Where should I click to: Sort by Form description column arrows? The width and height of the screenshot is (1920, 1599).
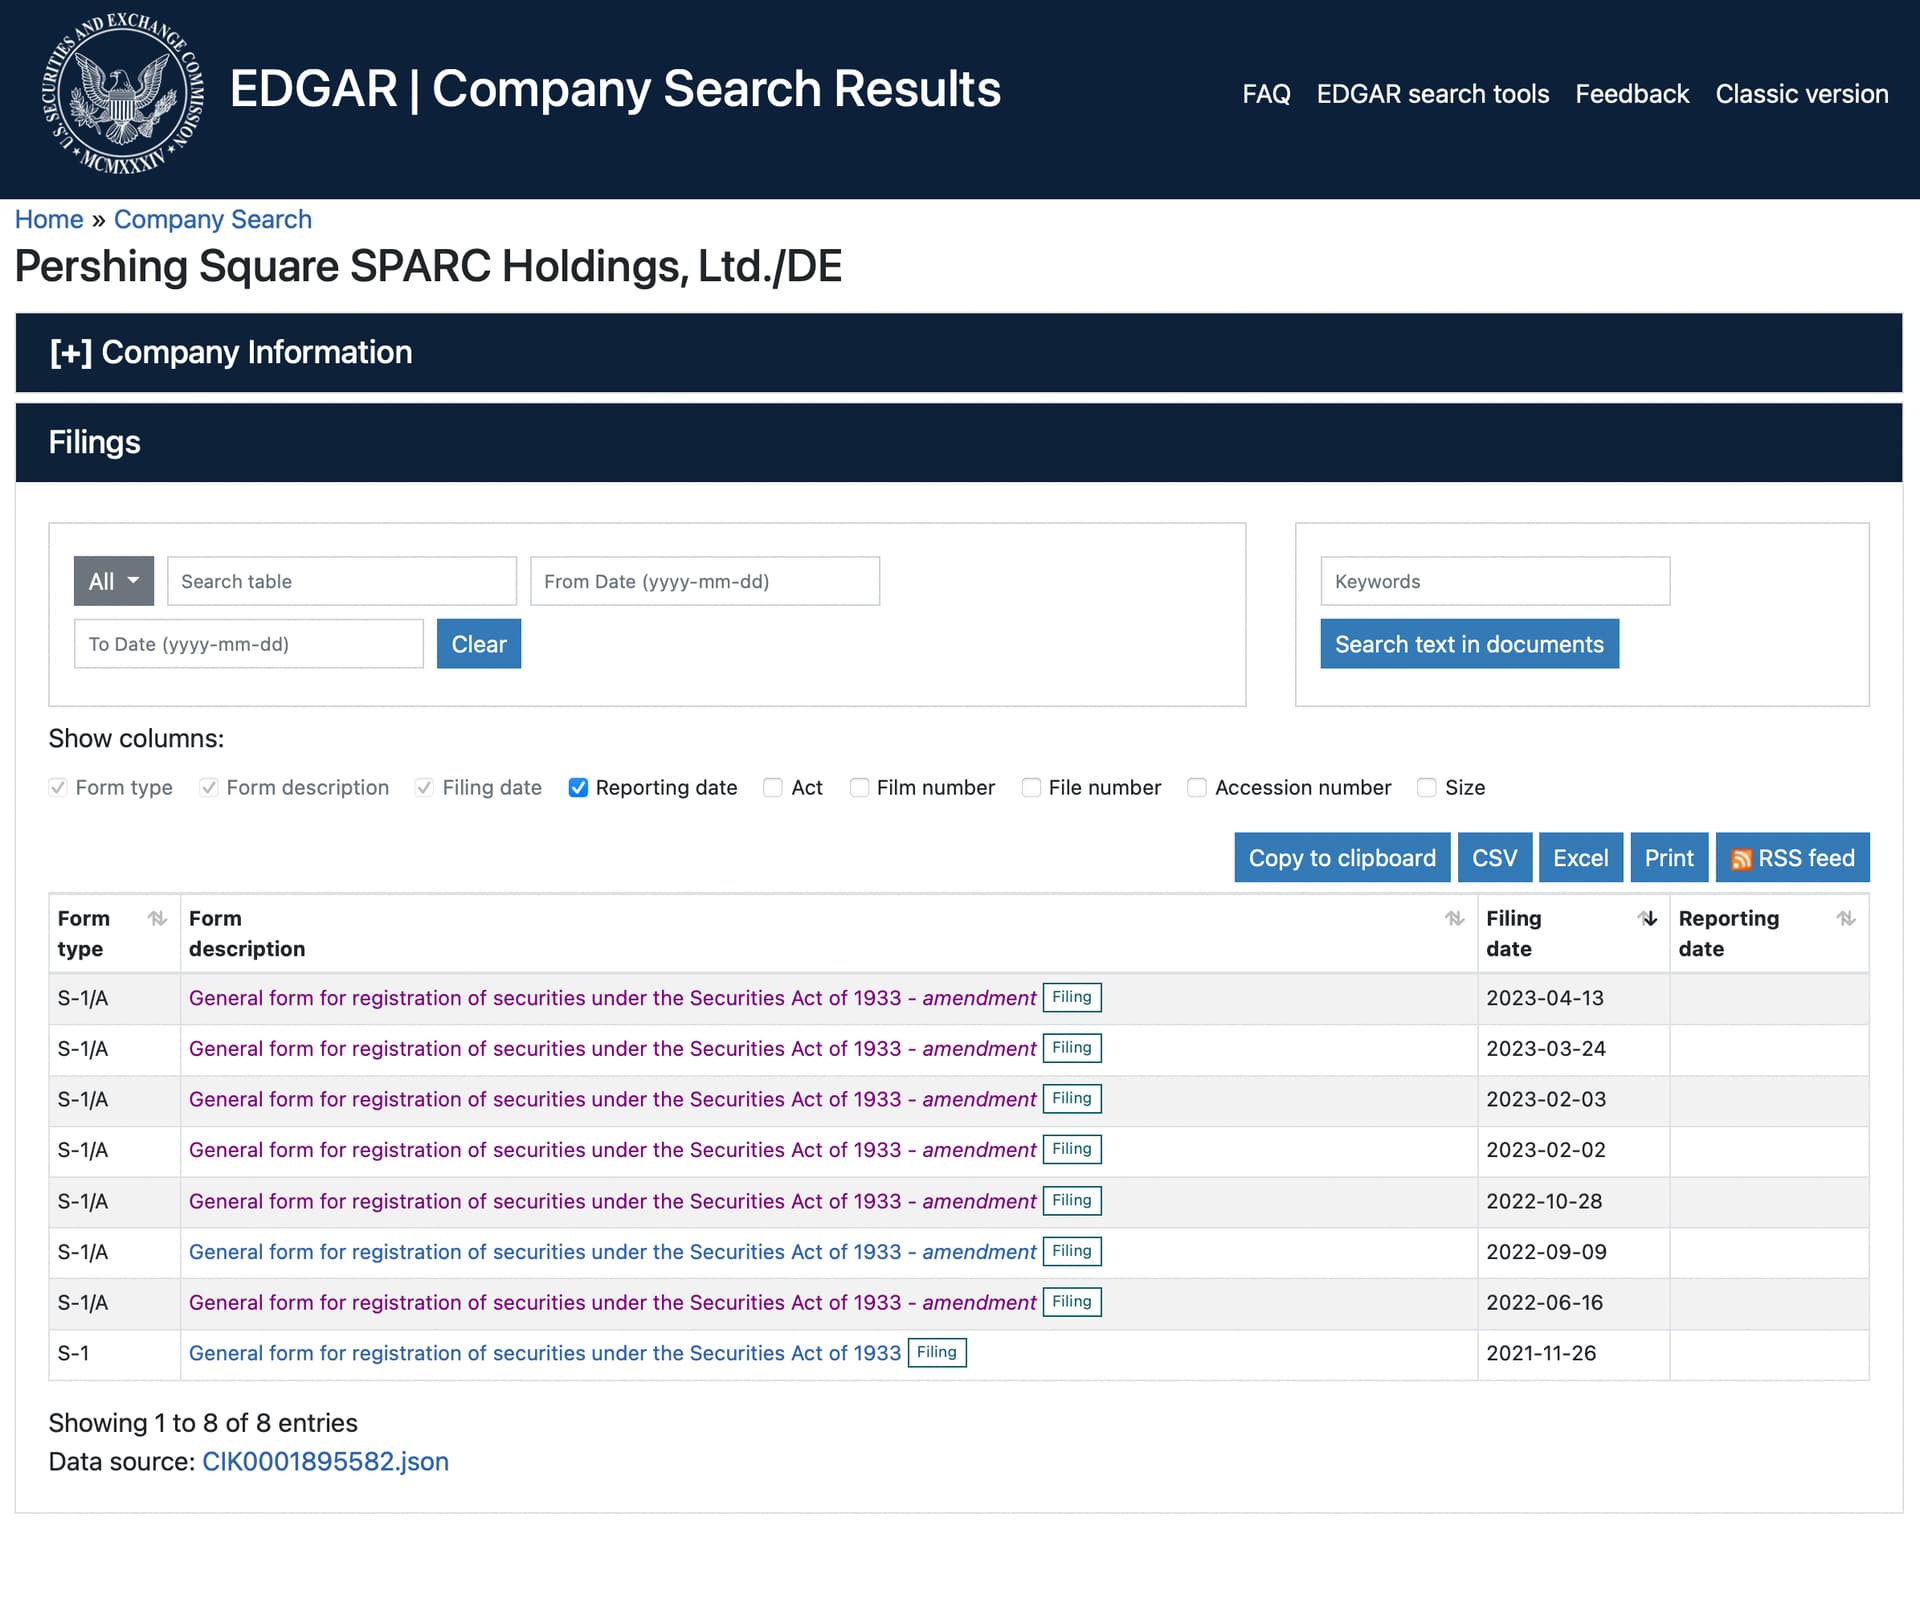1454,918
